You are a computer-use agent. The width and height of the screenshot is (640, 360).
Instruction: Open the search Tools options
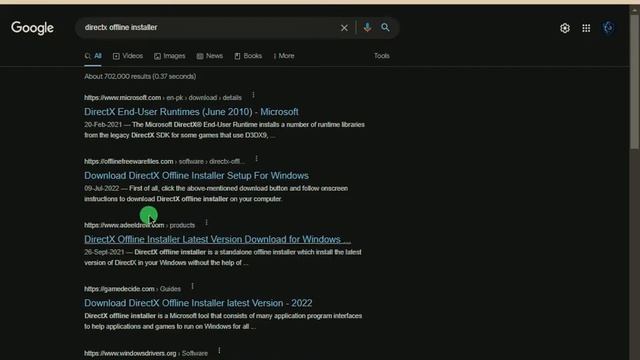coord(382,56)
